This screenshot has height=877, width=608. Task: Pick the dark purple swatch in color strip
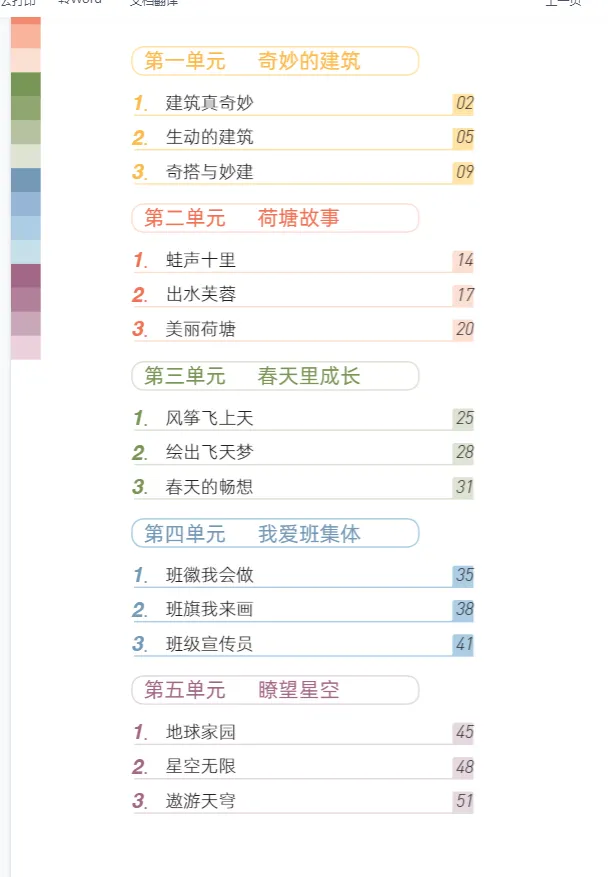point(26,275)
